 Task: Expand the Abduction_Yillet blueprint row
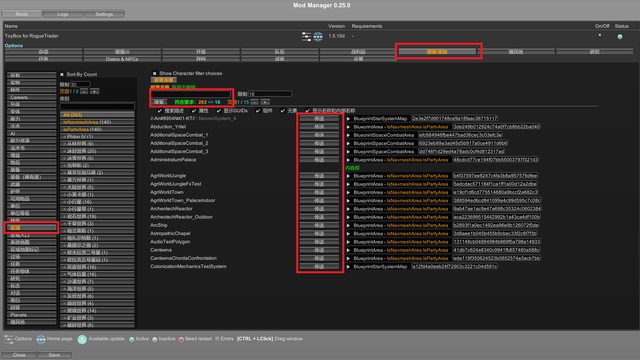[348, 127]
